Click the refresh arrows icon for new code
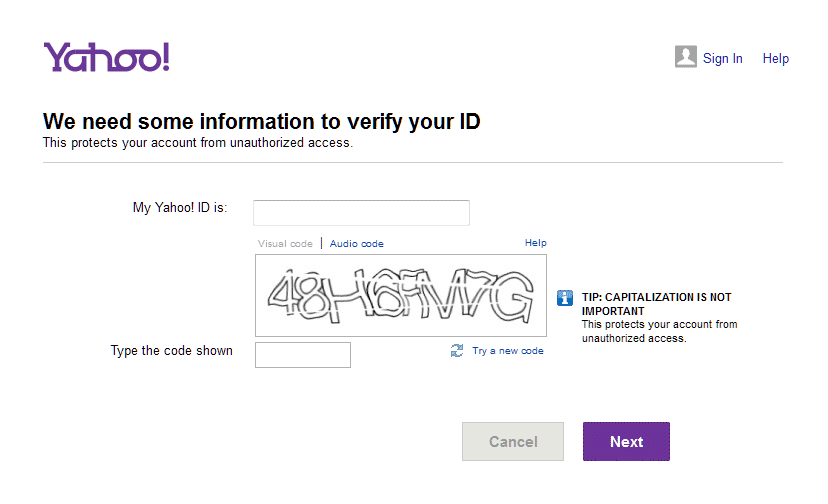This screenshot has height=504, width=828. coord(457,350)
